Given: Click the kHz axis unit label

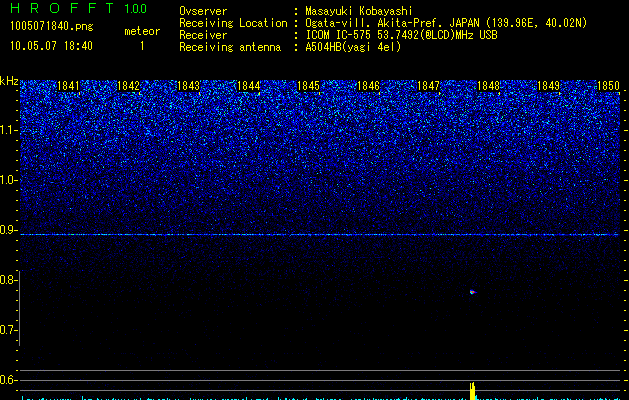Looking at the screenshot, I should point(9,81).
